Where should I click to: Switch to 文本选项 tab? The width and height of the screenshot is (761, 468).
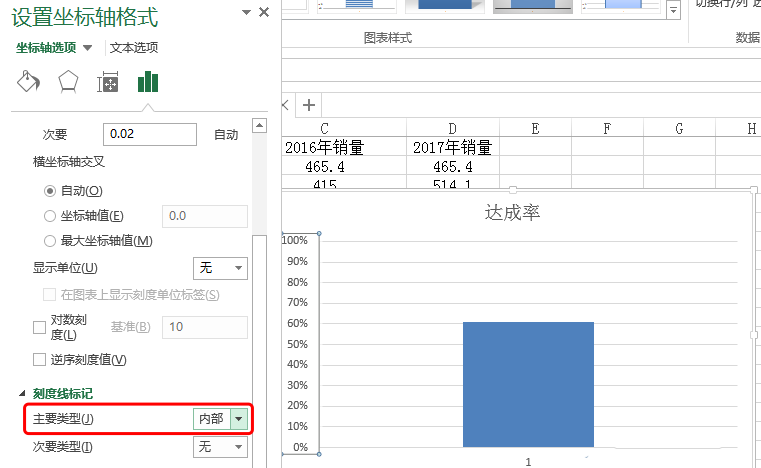(x=133, y=48)
